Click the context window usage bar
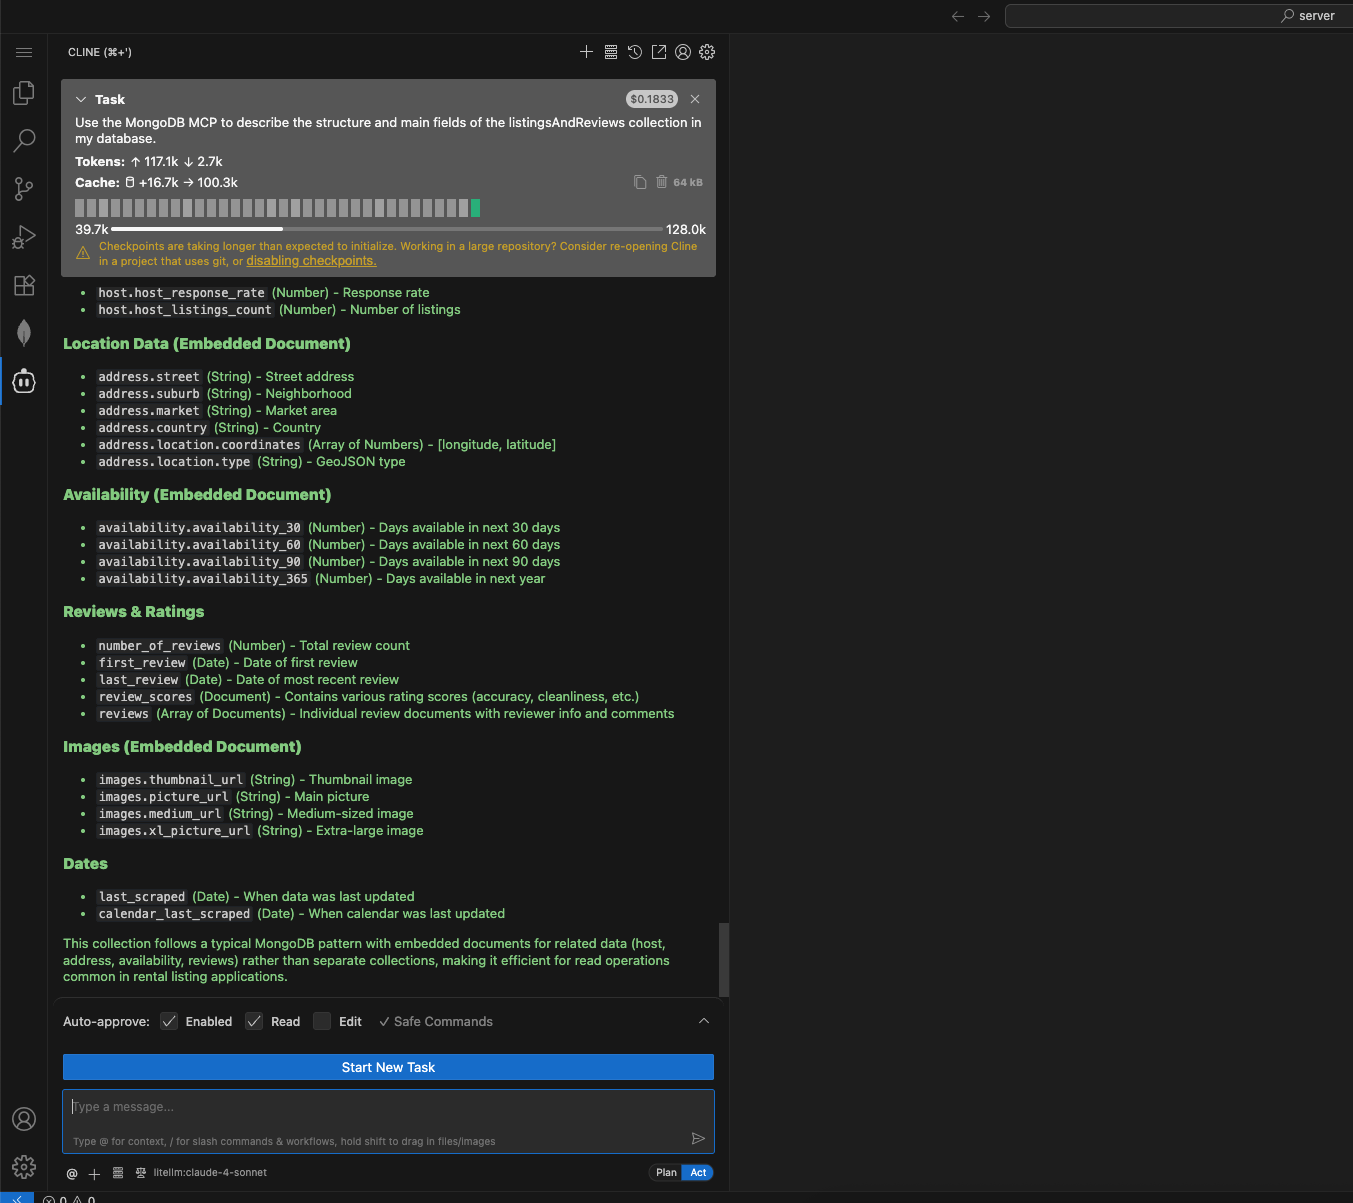The image size is (1353, 1203). coord(387,229)
